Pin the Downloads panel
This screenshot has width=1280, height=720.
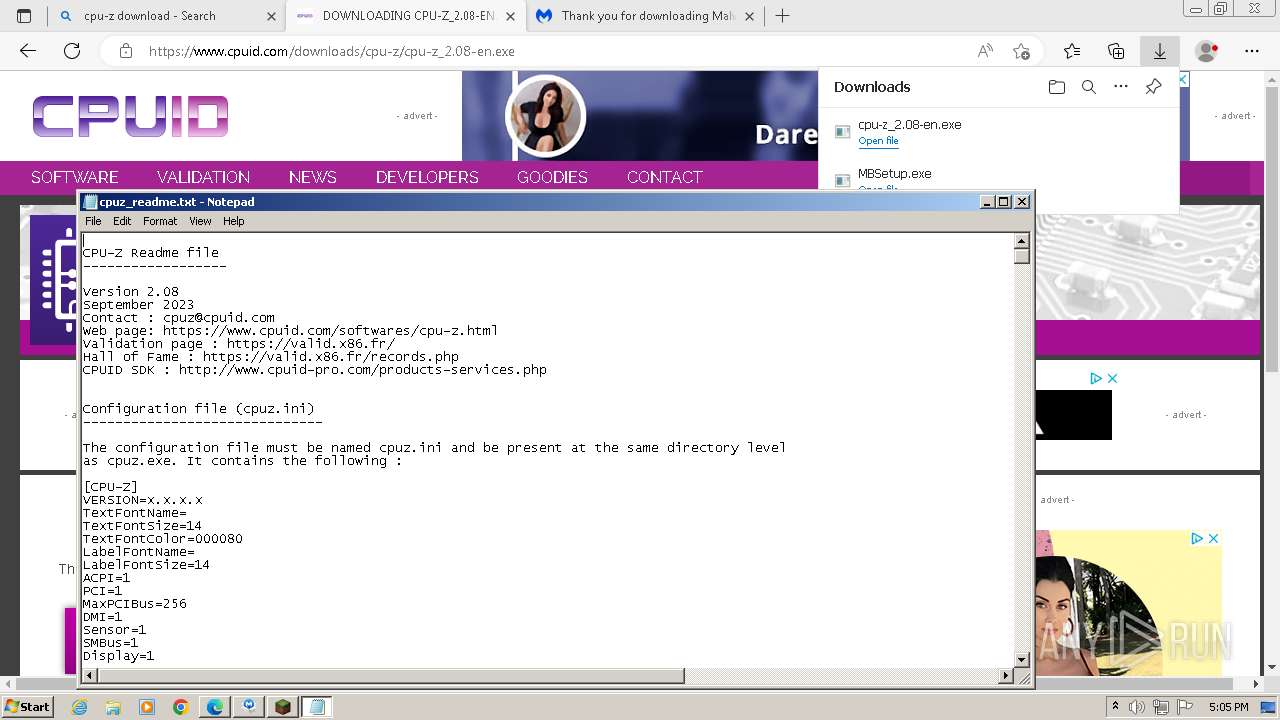click(1153, 87)
